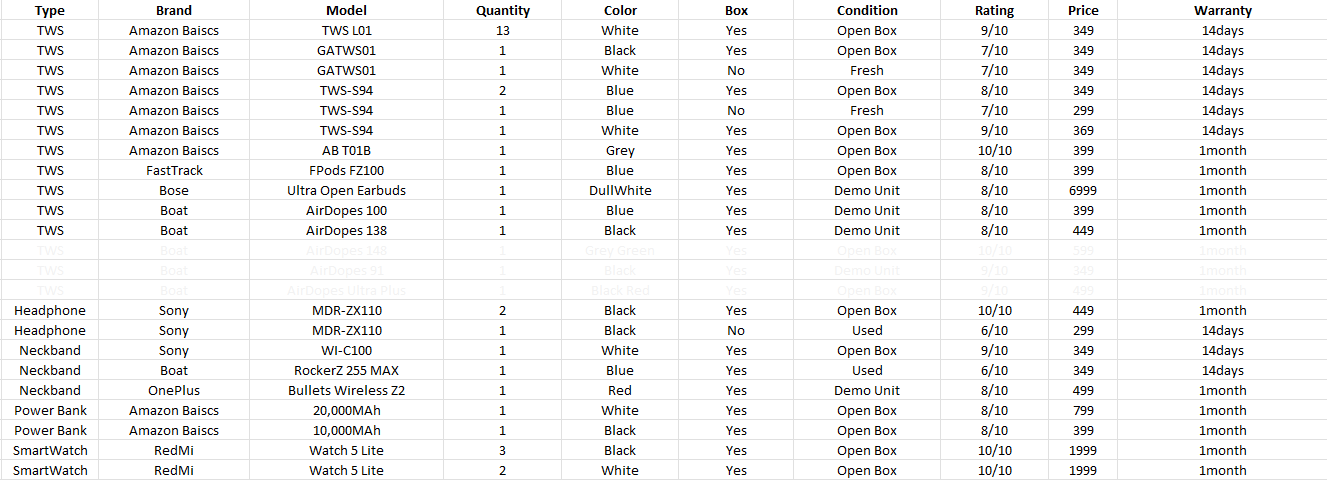Click the OnePlus brand cell

coord(174,390)
